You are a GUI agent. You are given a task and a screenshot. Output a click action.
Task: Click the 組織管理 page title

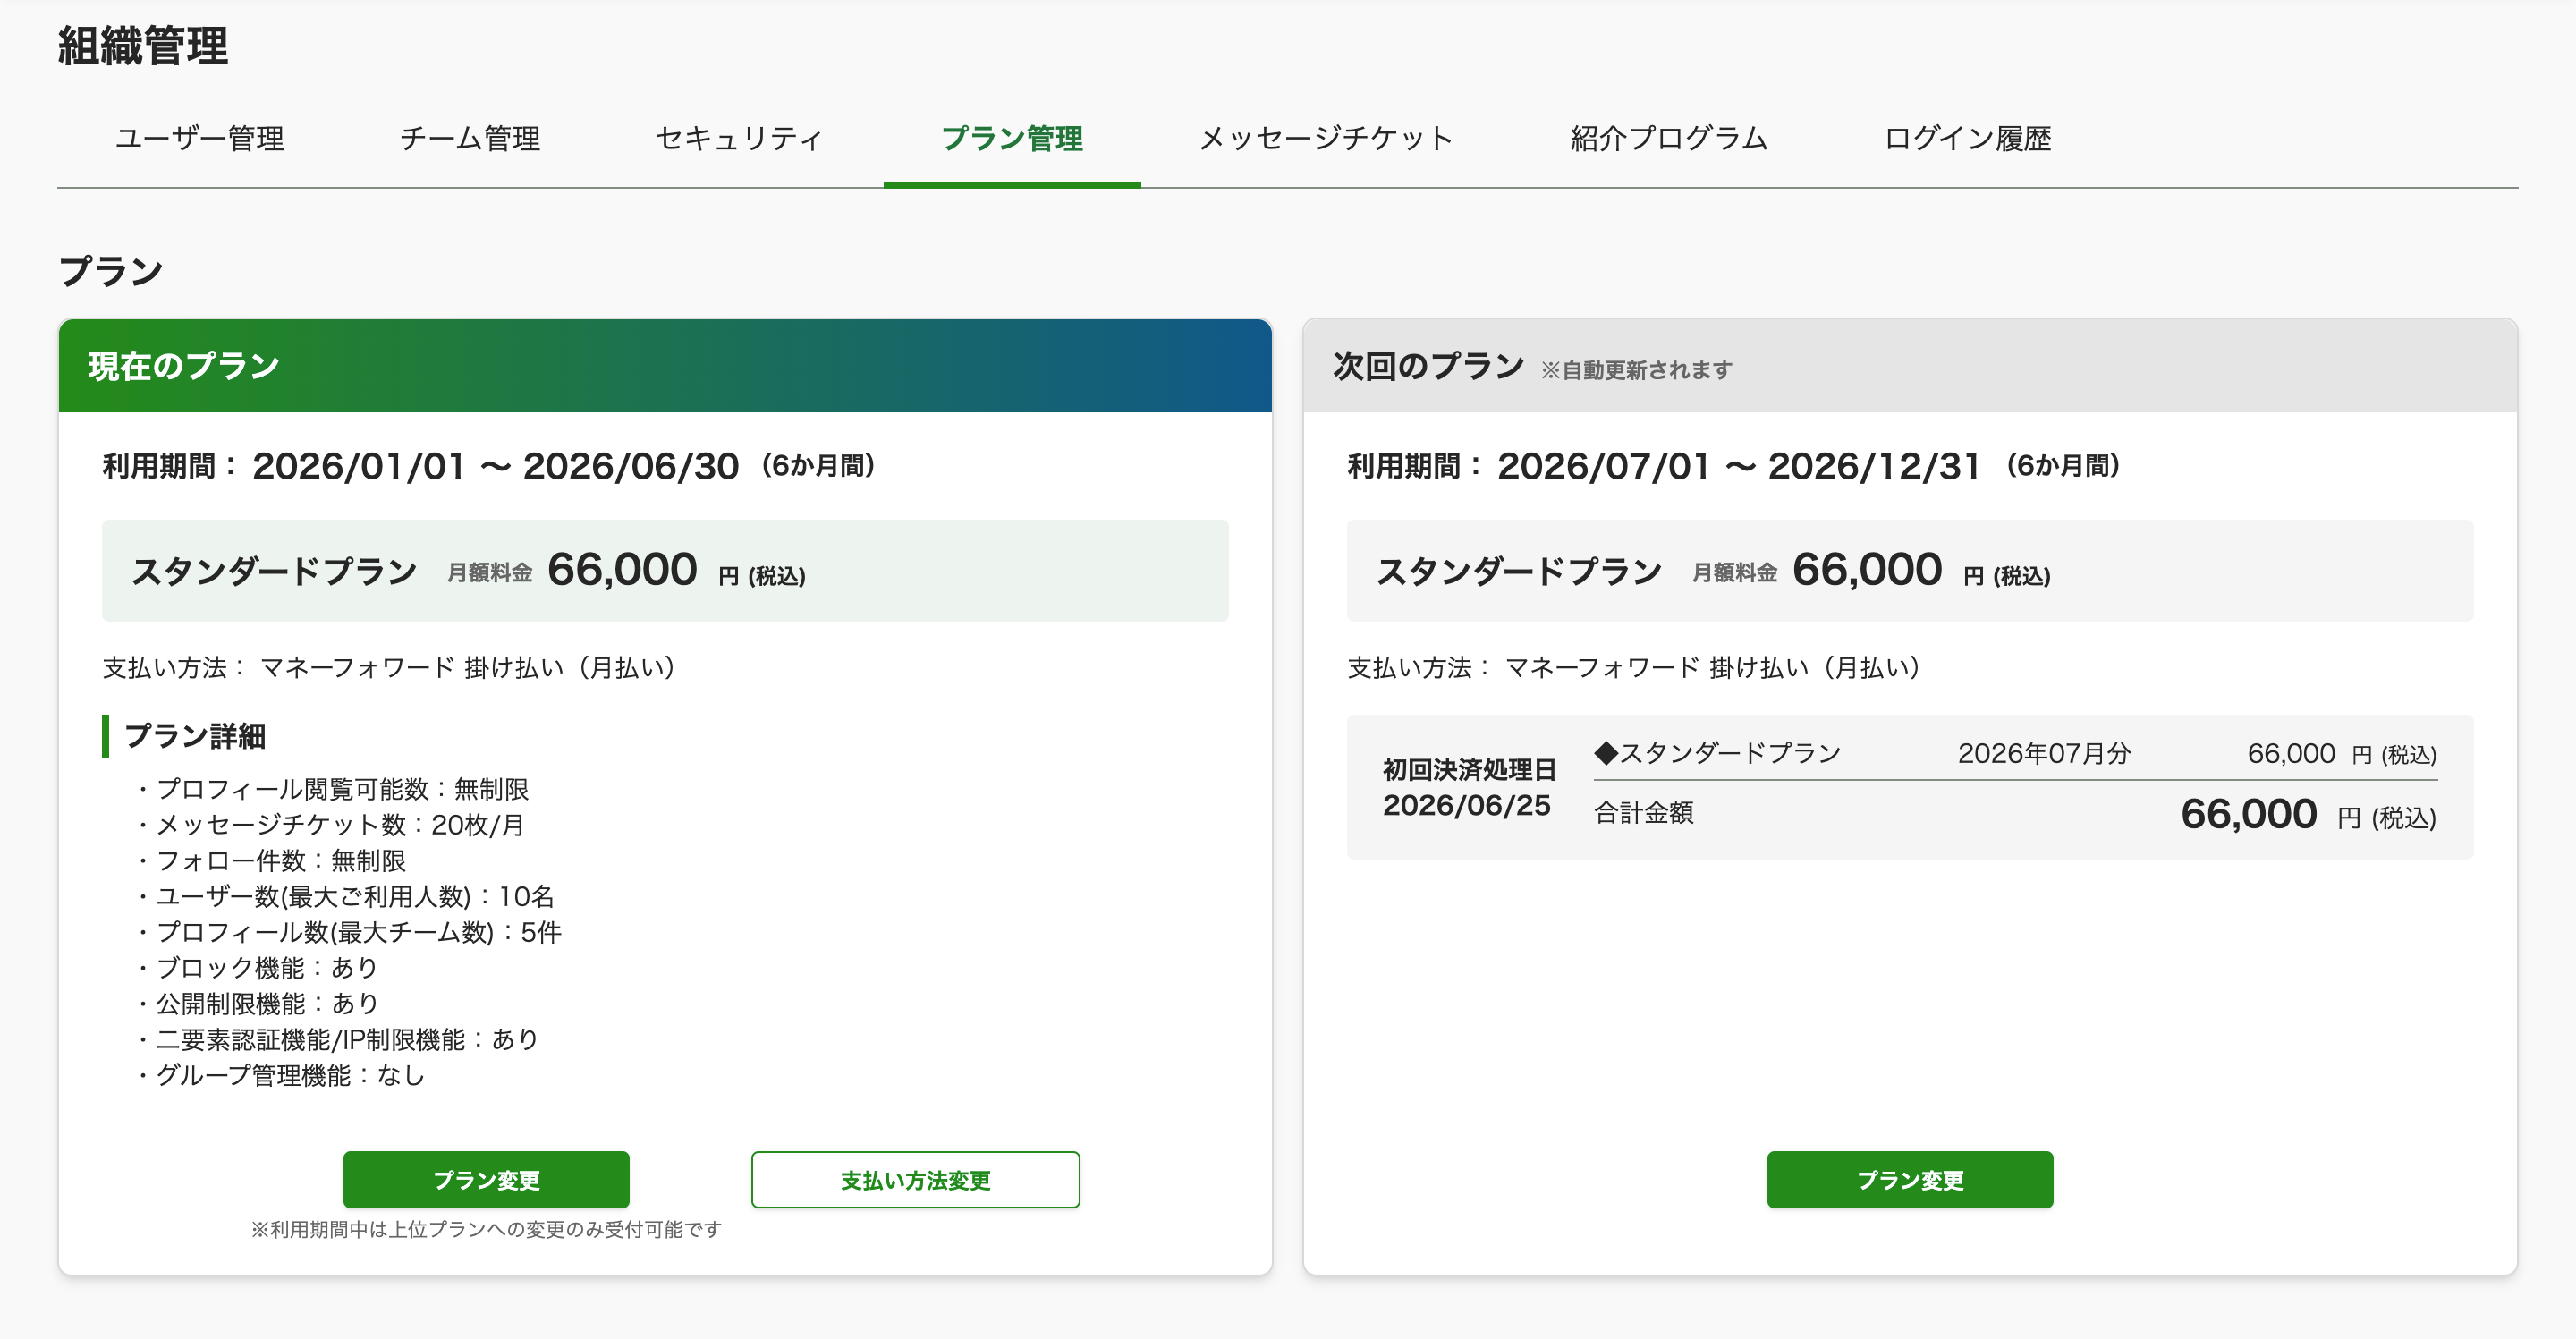click(x=143, y=46)
